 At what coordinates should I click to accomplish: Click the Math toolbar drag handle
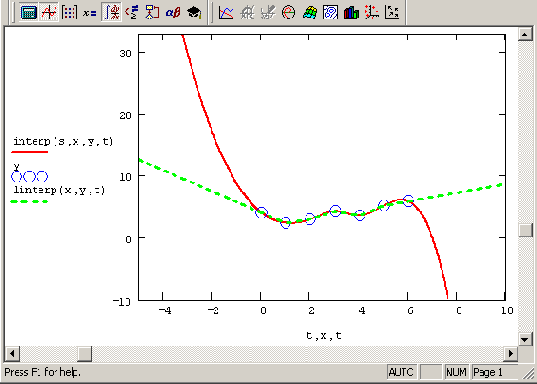13,12
